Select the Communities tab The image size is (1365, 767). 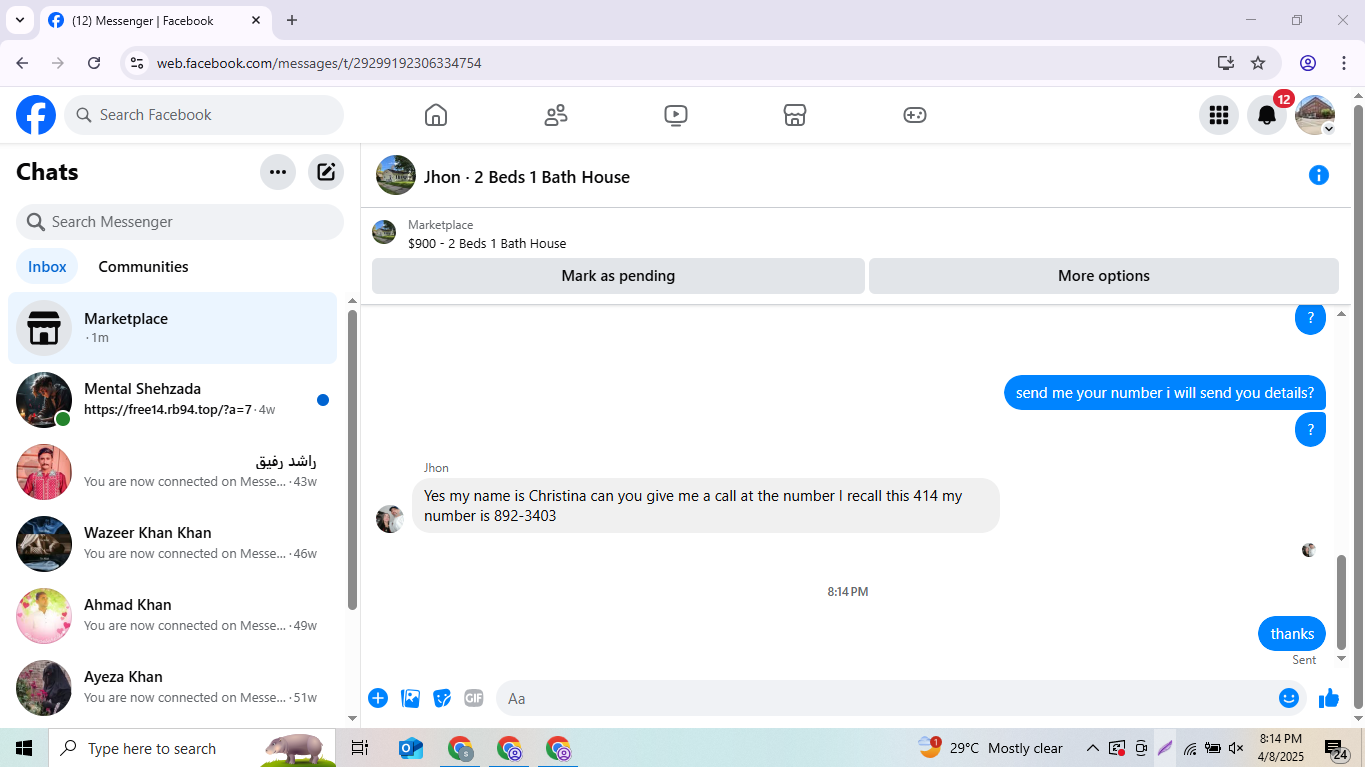pyautogui.click(x=143, y=267)
